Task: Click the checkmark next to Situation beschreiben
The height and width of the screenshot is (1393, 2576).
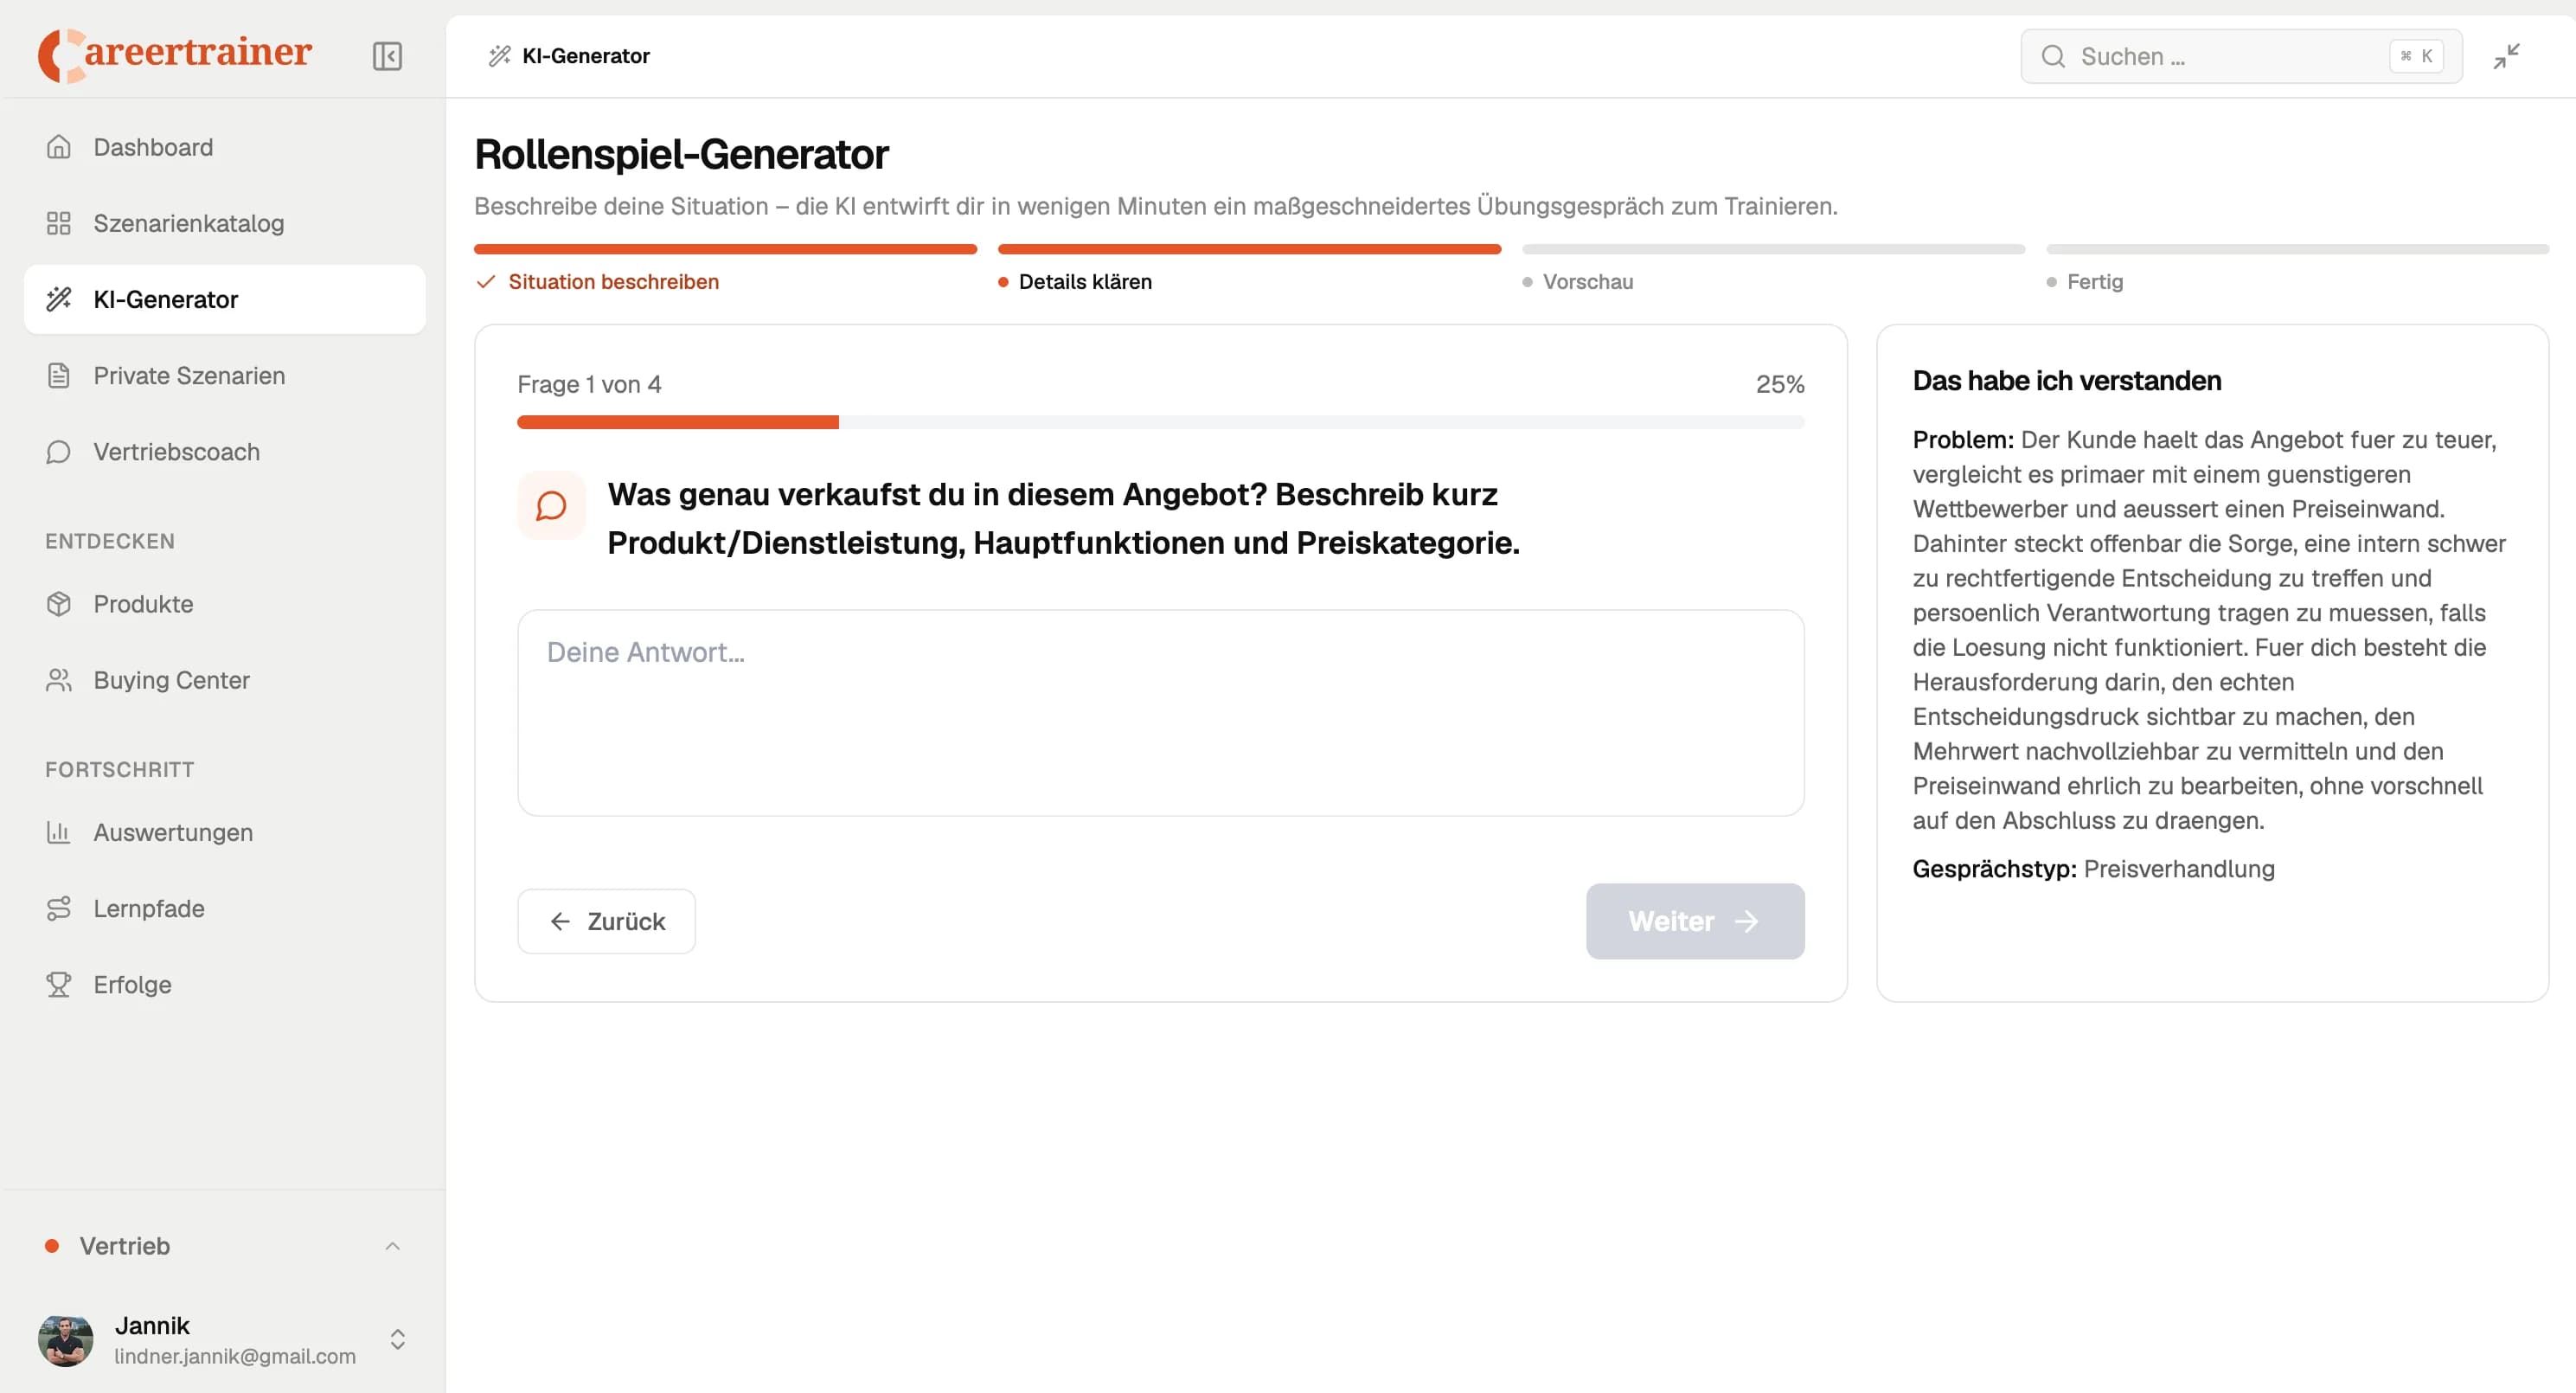Action: [486, 282]
